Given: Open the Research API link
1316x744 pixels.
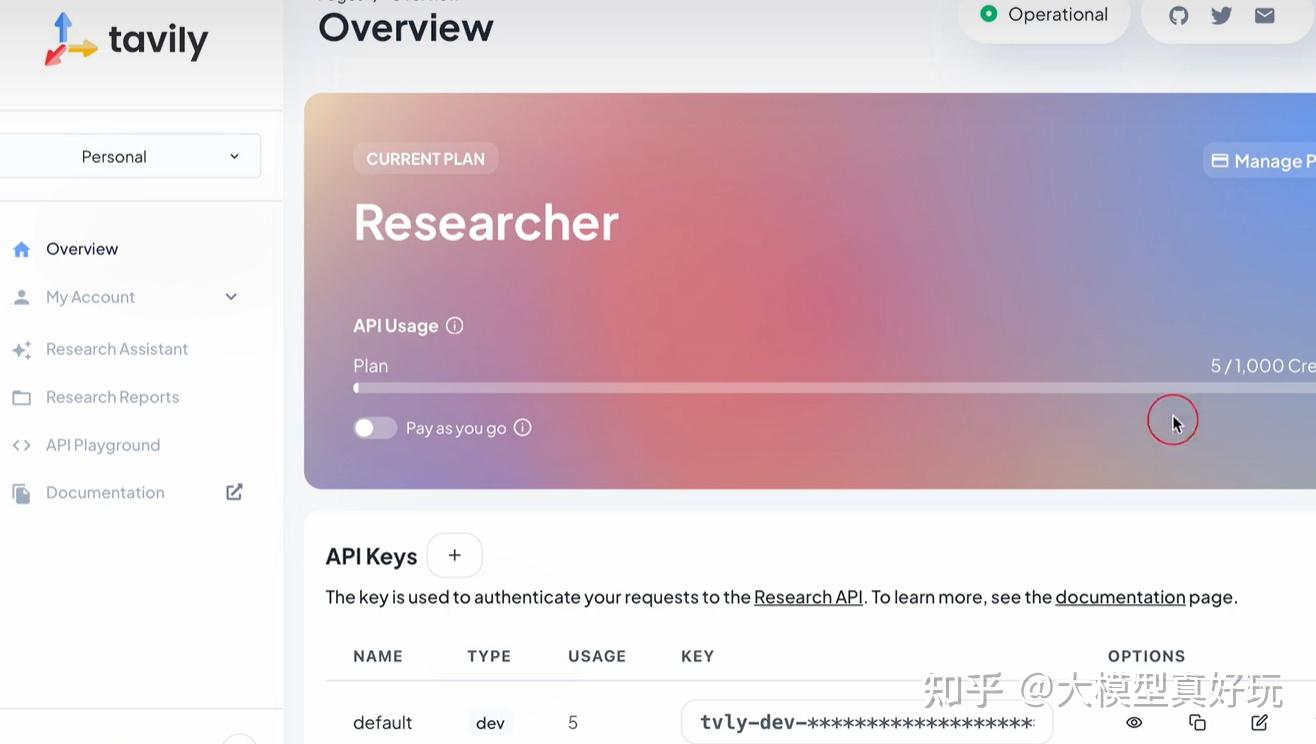Looking at the screenshot, I should 807,596.
